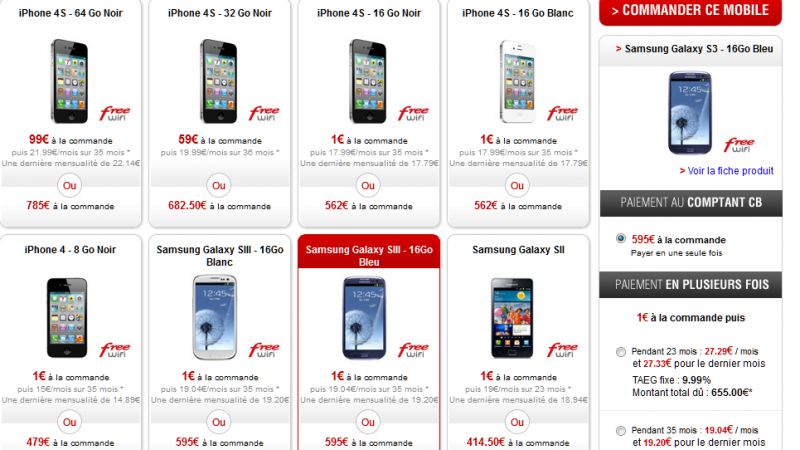800x450 pixels.
Task: Click the Galaxy S3 Bleu image in sidebar
Action: click(x=690, y=113)
